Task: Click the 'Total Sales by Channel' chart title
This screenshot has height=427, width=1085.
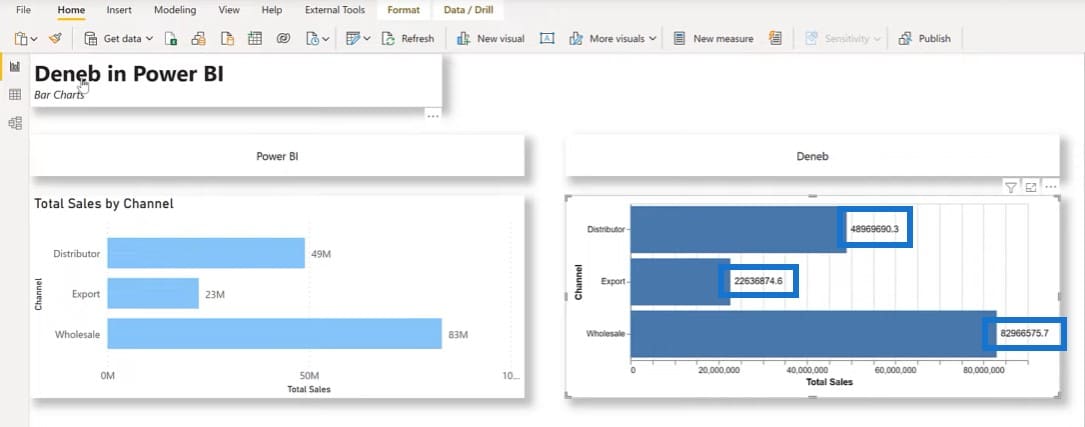Action: tap(104, 203)
